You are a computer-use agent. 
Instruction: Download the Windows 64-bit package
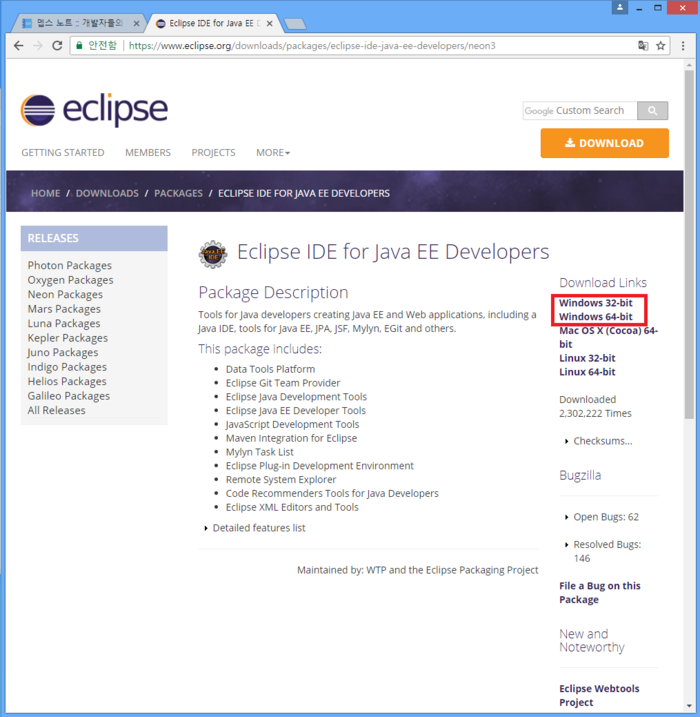[x=596, y=317]
